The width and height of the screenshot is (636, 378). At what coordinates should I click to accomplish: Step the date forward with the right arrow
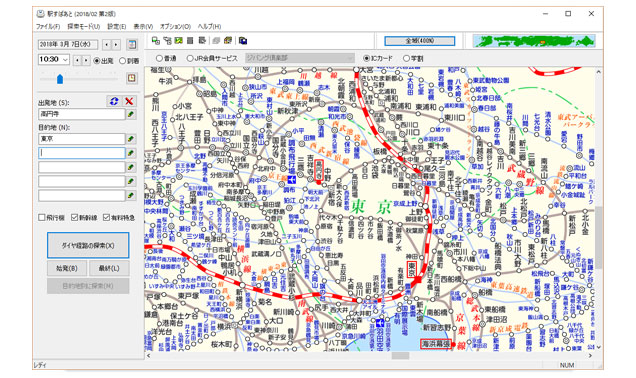point(116,44)
